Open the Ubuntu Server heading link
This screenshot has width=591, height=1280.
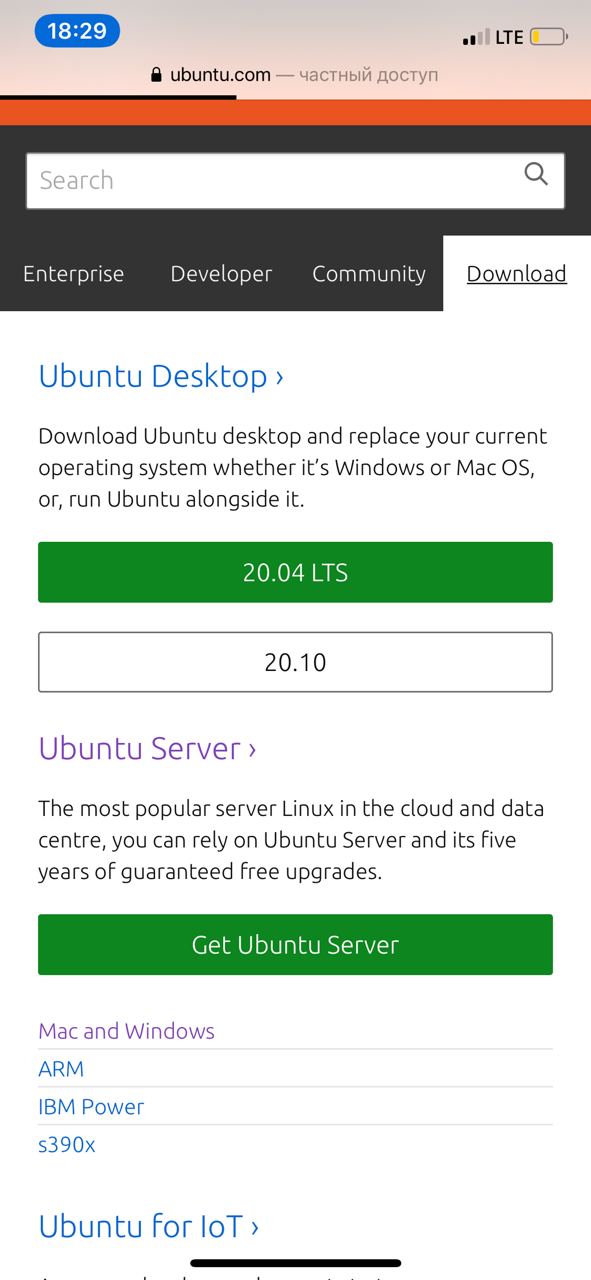pyautogui.click(x=147, y=748)
